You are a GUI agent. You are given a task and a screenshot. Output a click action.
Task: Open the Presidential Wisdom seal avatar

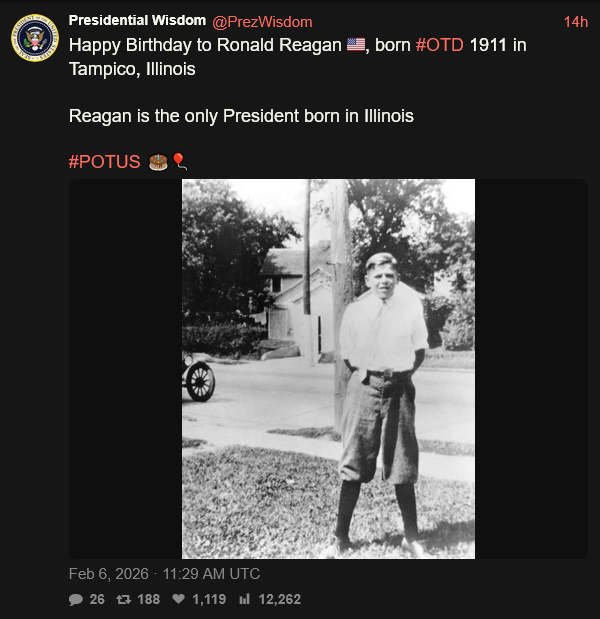[35, 38]
